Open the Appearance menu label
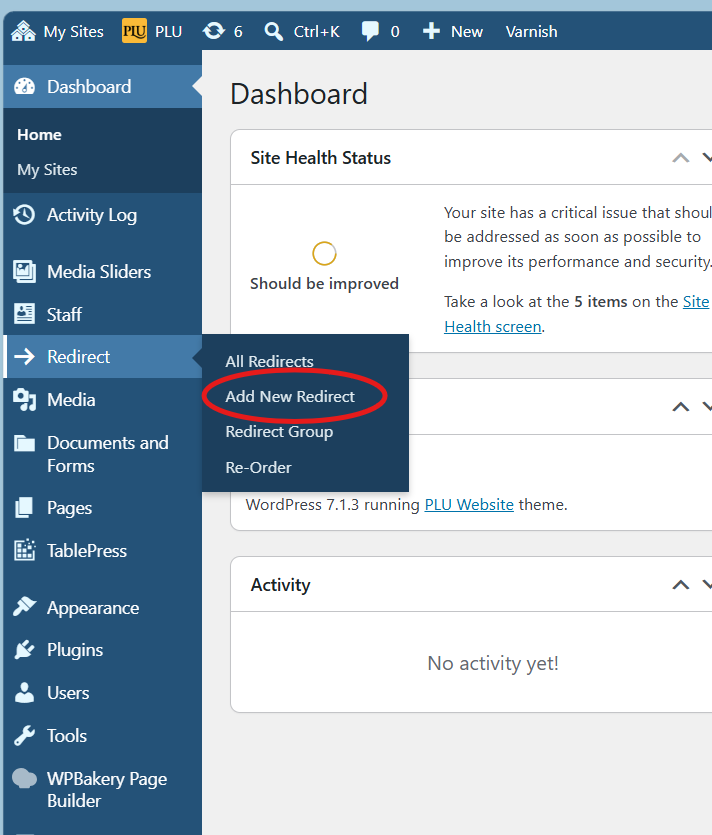 coord(93,608)
